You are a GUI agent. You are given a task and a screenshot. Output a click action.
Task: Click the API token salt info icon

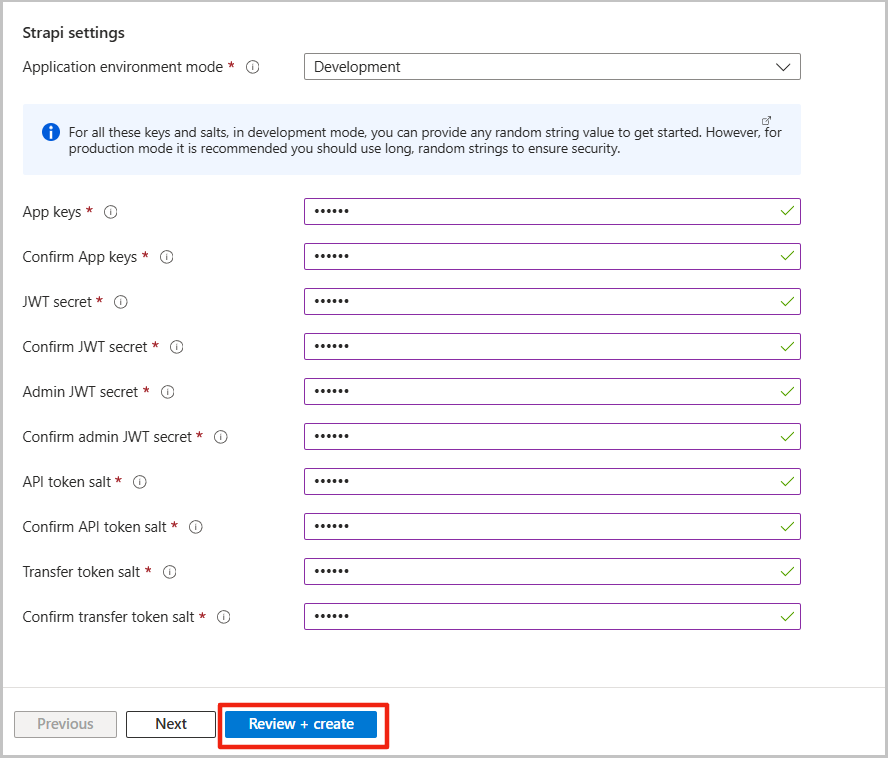point(140,482)
